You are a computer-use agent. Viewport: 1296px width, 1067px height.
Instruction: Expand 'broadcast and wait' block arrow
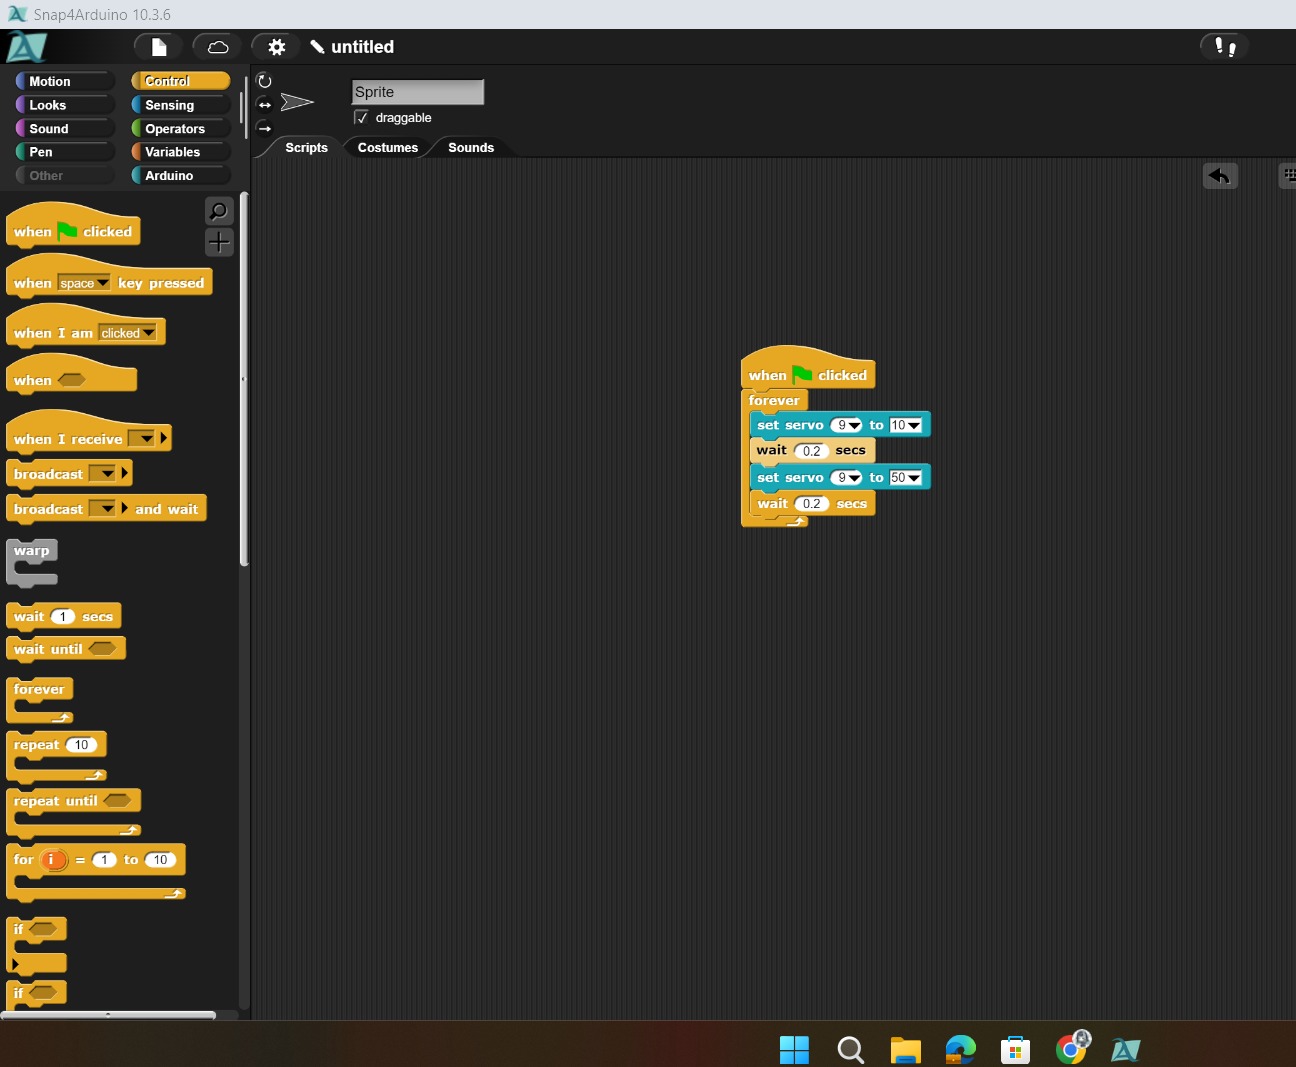tap(125, 508)
